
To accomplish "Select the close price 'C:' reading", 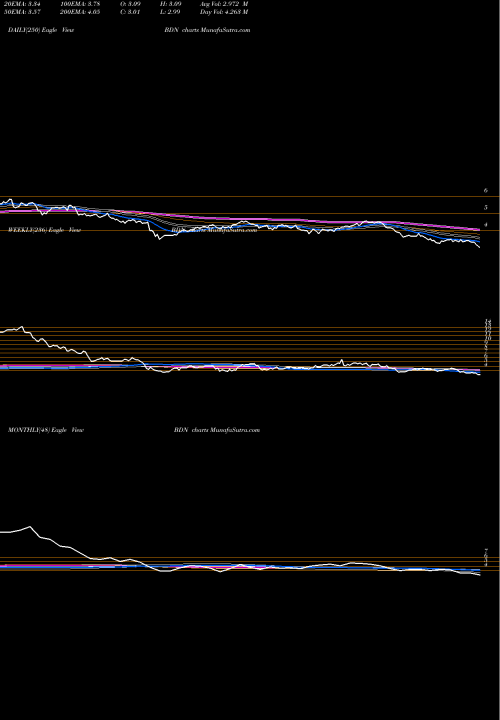I will pyautogui.click(x=130, y=12).
